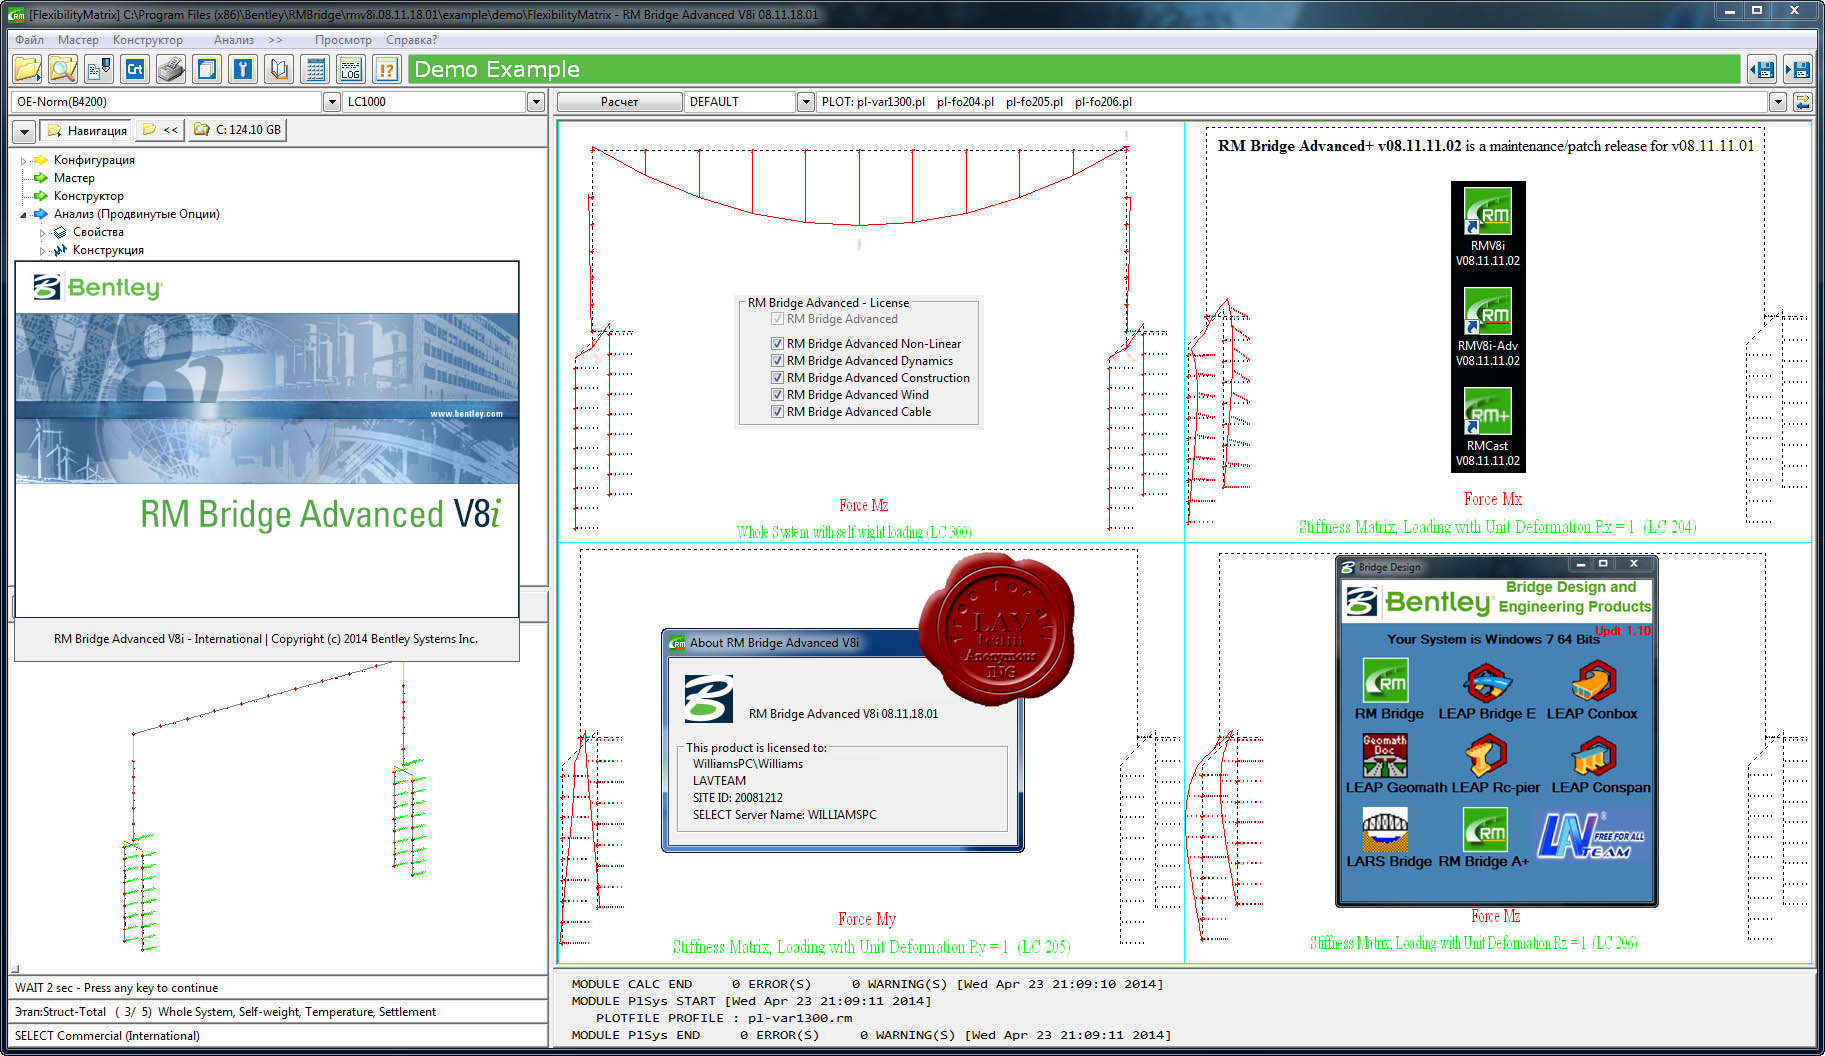Click the << folder back button
The height and width of the screenshot is (1056, 1825).
tap(160, 131)
